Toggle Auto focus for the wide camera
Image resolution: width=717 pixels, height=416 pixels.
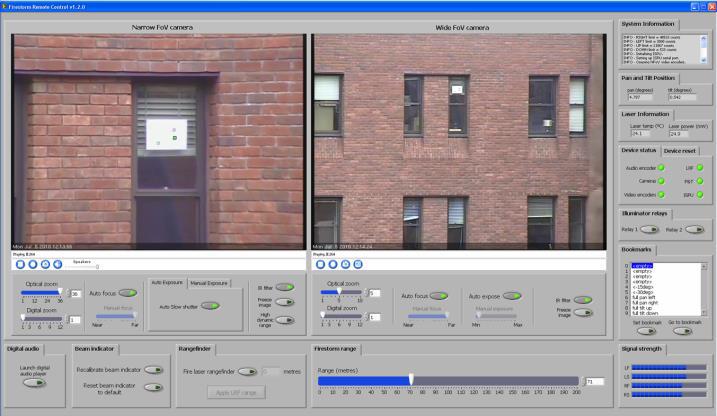[439, 296]
